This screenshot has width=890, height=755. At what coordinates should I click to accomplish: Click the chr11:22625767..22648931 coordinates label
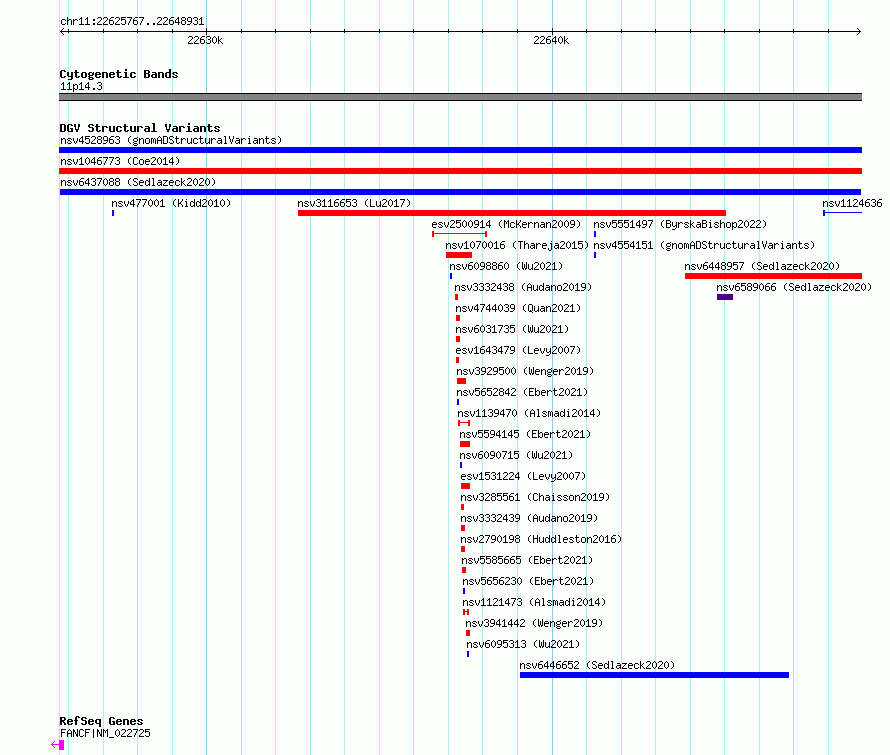click(132, 21)
